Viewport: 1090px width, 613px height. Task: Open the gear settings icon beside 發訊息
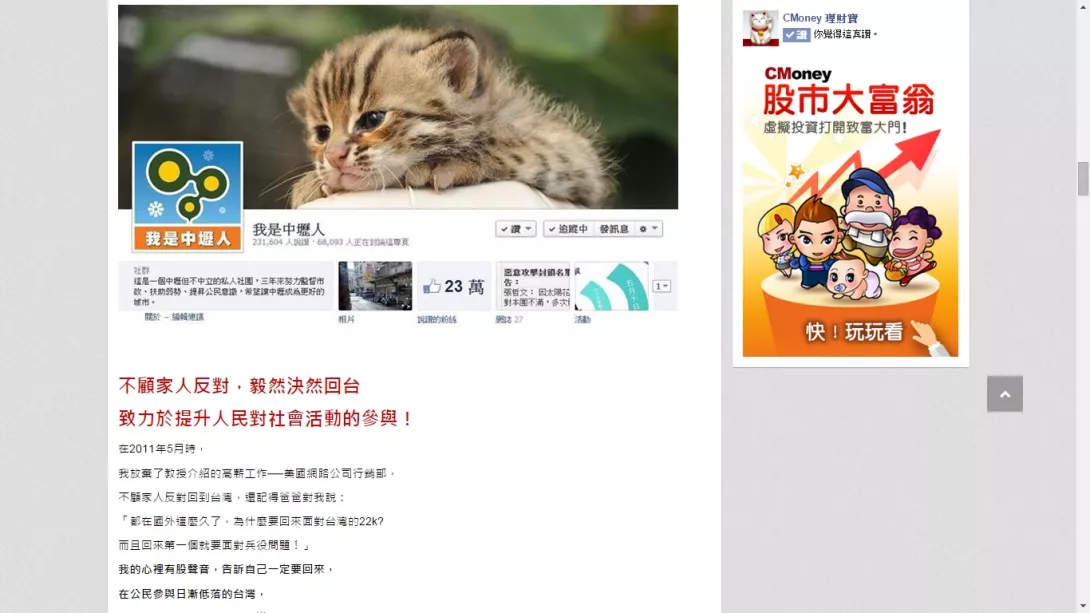click(x=643, y=229)
